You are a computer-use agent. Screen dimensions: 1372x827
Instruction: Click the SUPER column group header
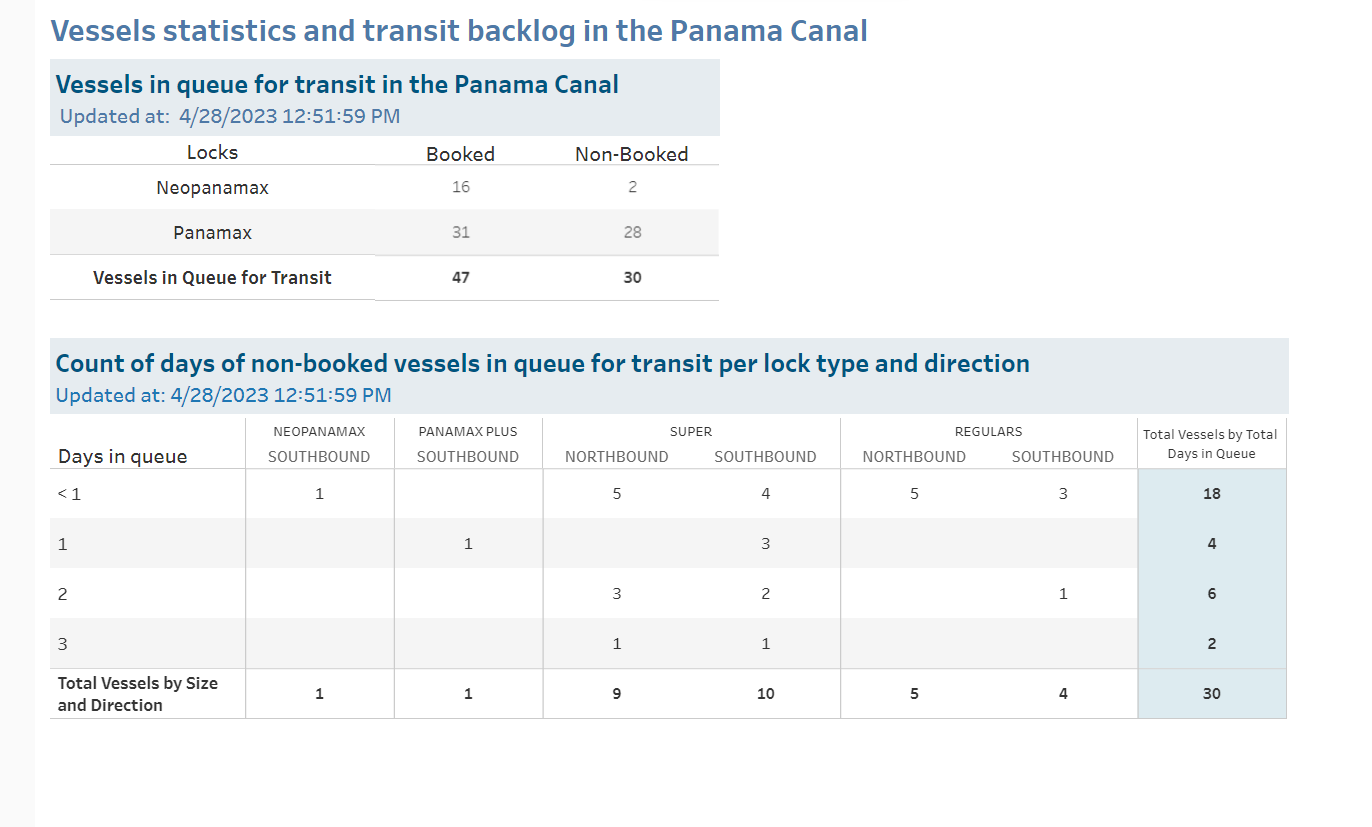click(x=691, y=432)
